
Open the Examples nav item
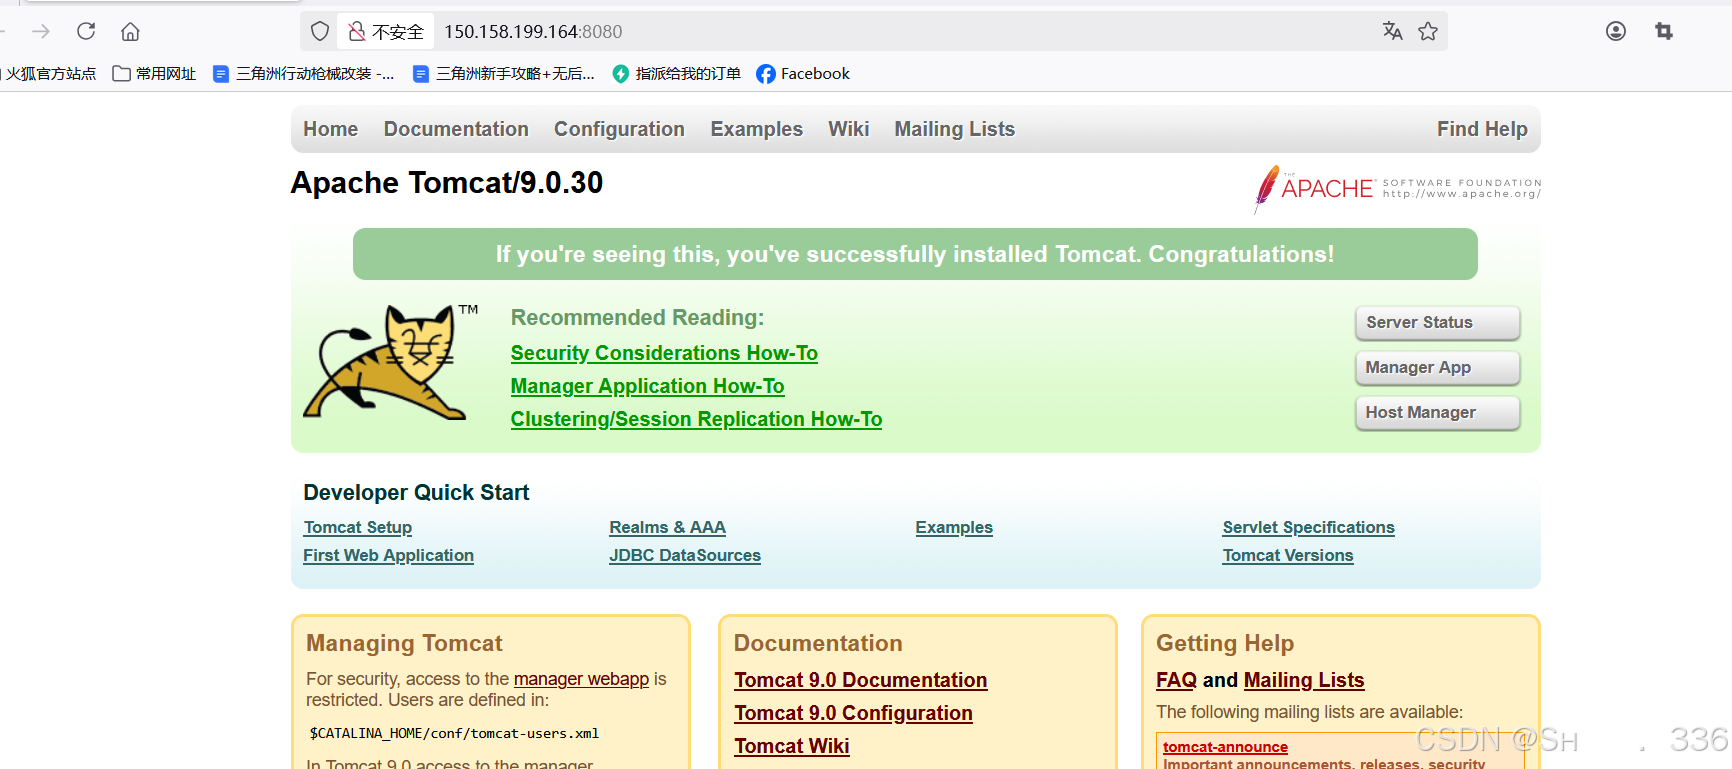pos(757,129)
